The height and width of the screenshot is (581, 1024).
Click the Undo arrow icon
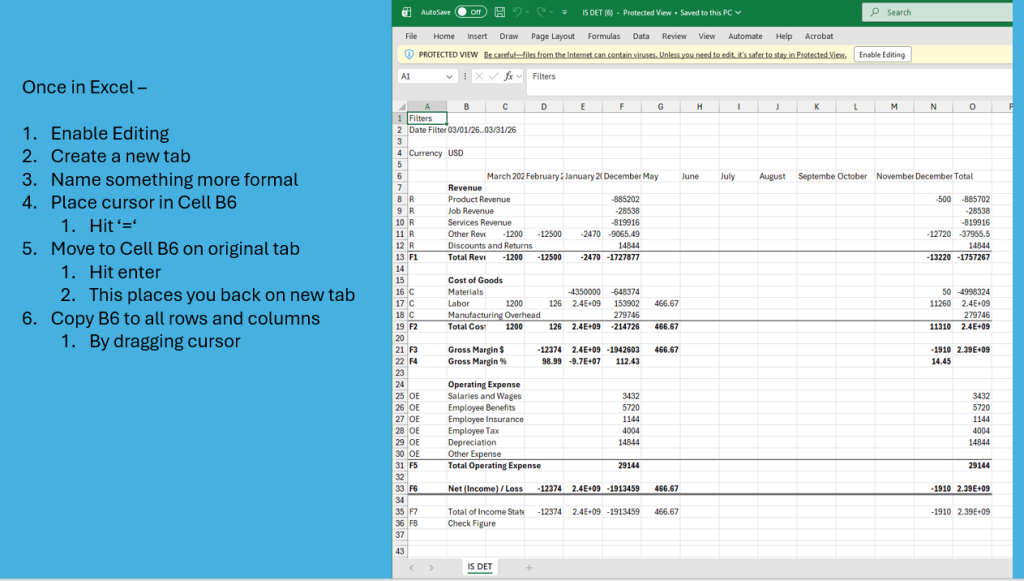click(517, 12)
